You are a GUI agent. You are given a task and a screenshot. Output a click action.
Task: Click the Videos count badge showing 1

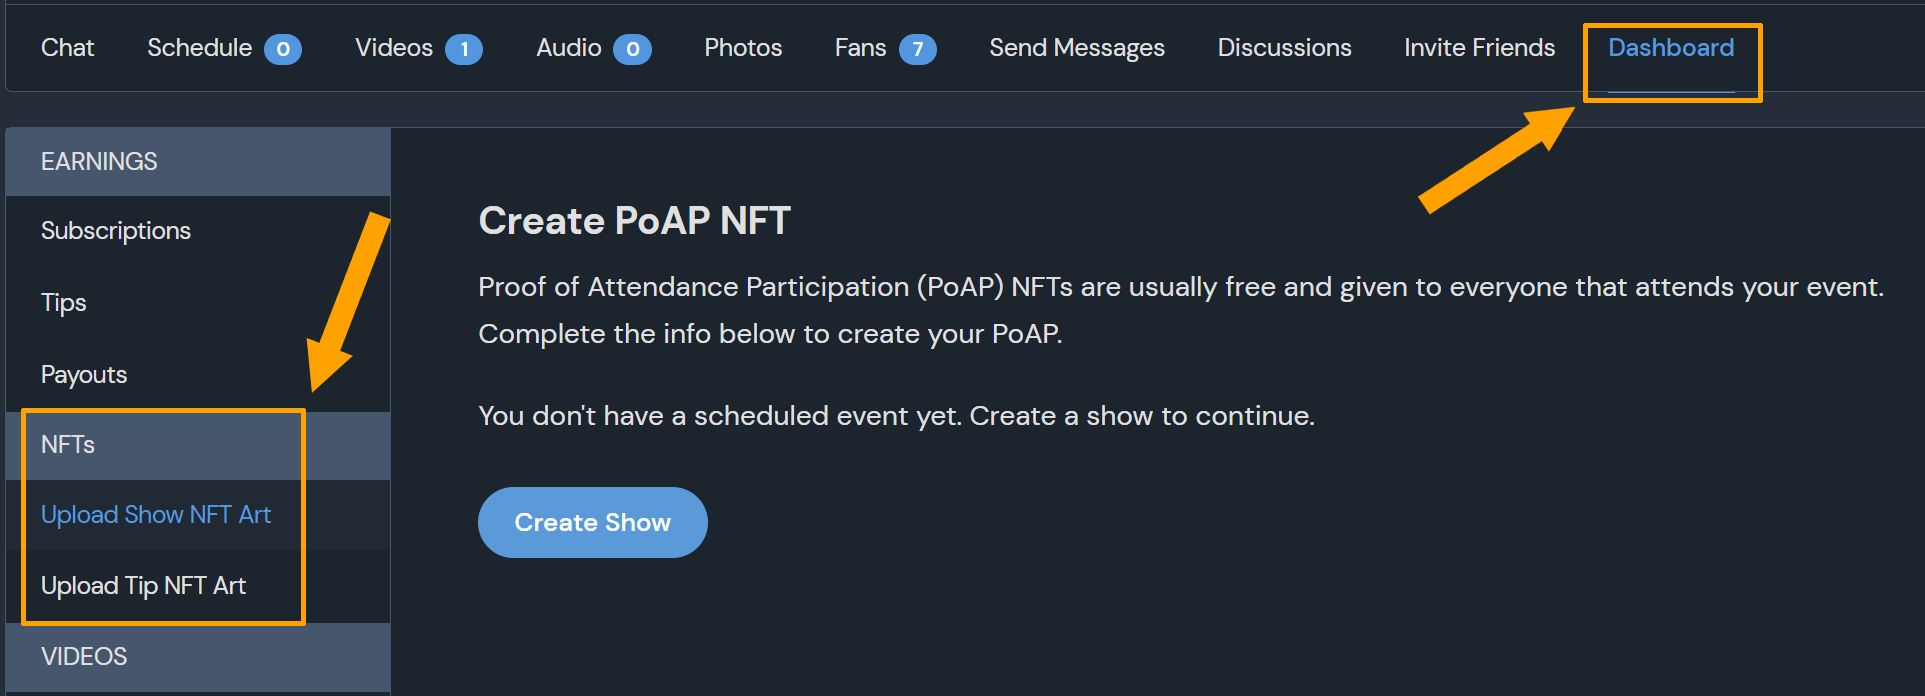click(x=464, y=49)
